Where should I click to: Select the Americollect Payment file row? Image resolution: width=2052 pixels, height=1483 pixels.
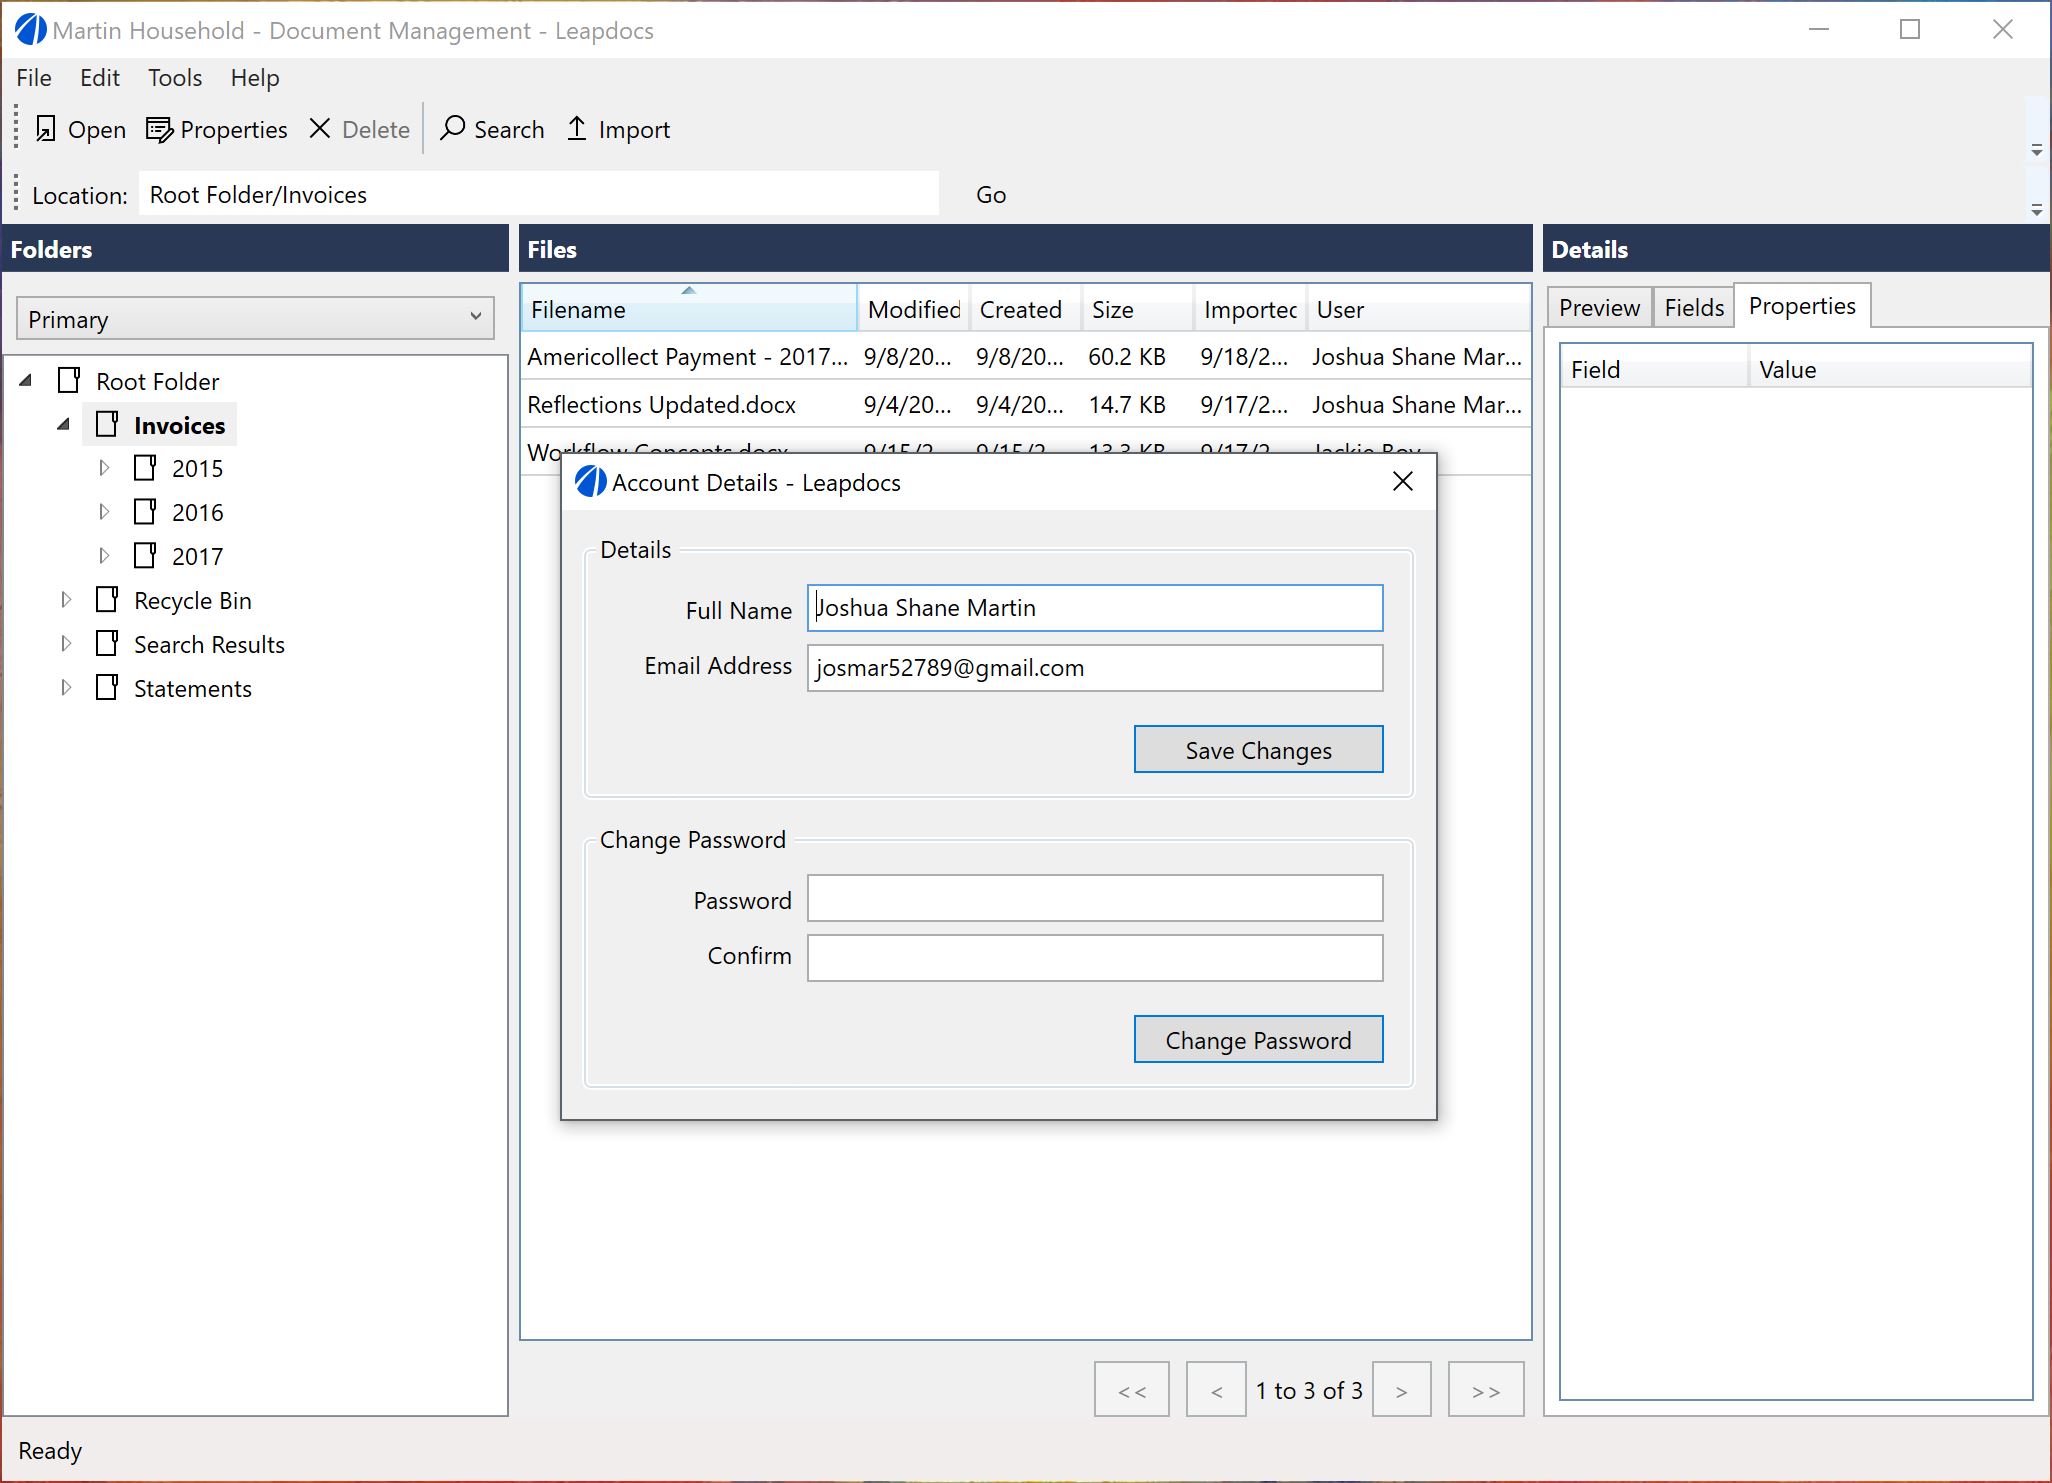(x=1026, y=357)
